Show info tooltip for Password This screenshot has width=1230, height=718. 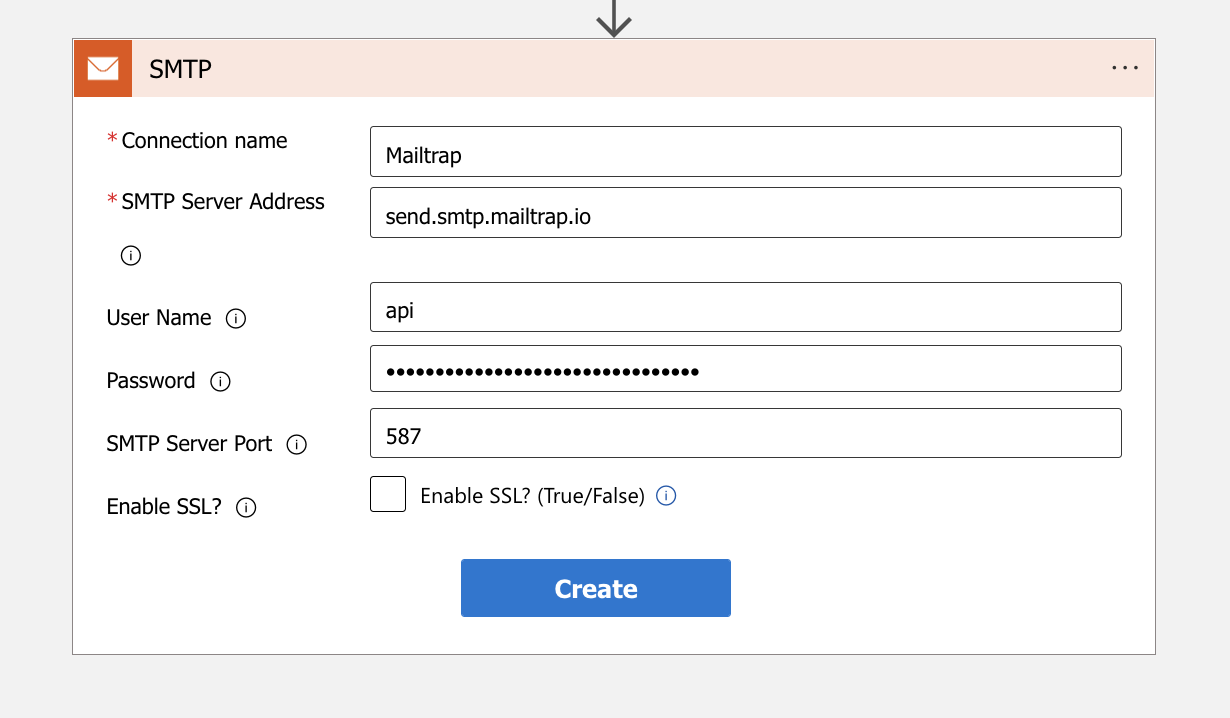tap(221, 381)
